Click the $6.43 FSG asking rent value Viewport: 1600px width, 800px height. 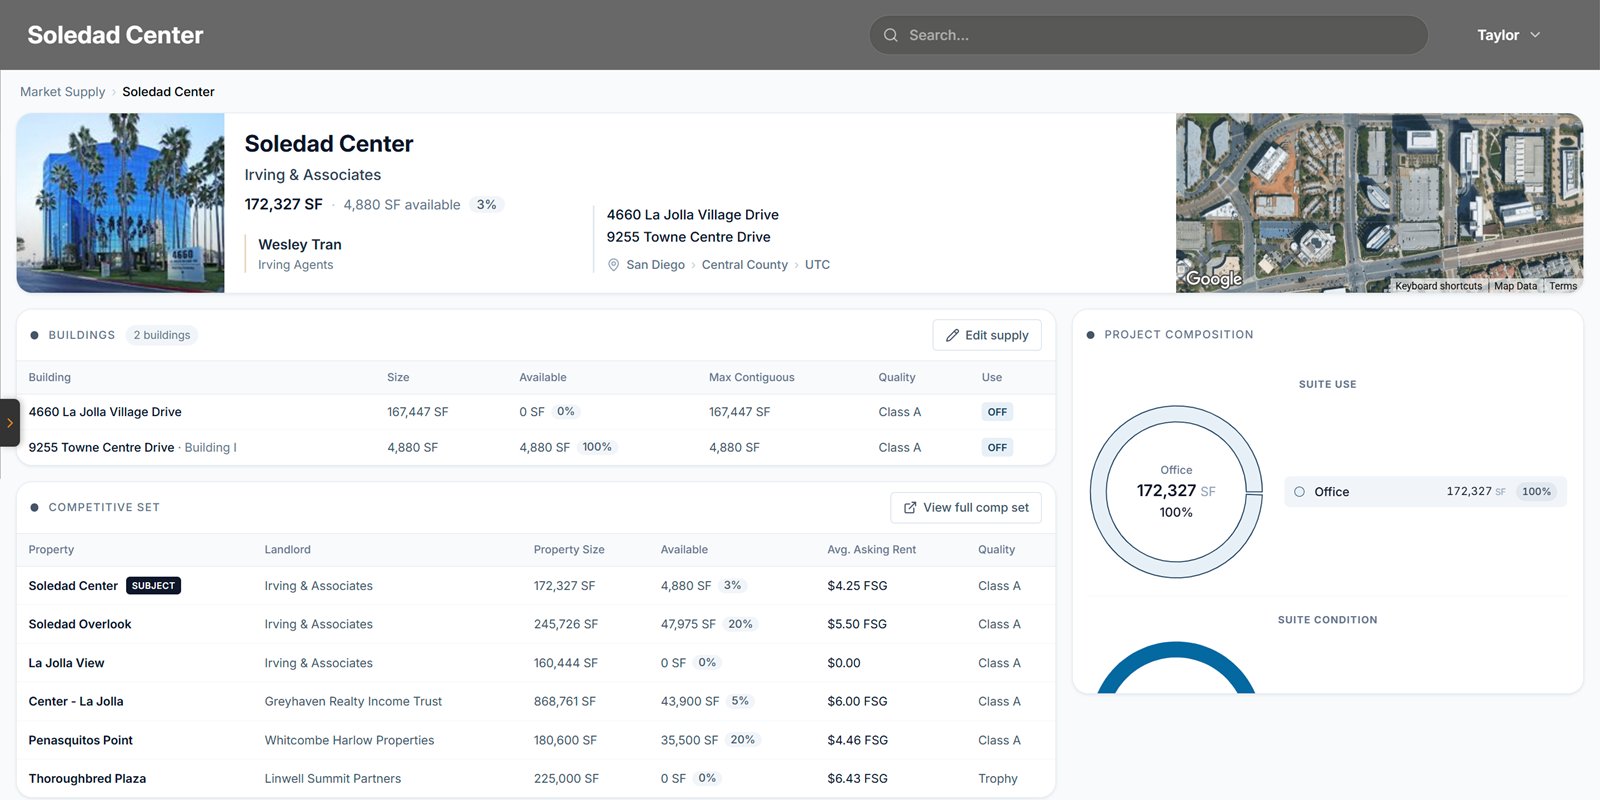pyautogui.click(x=857, y=779)
